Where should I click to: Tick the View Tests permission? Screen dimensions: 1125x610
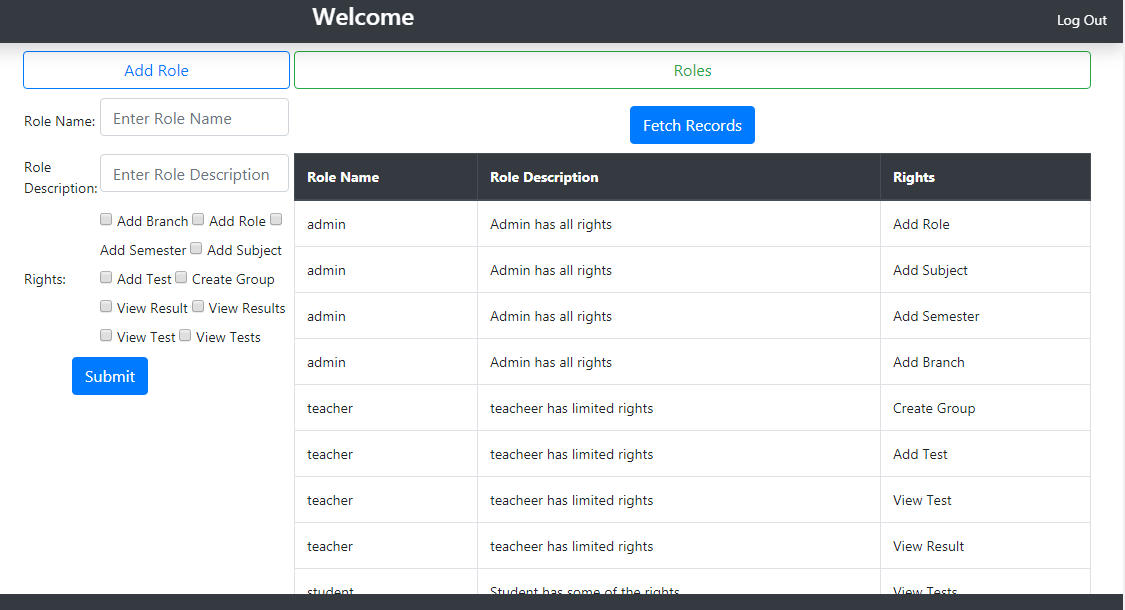point(184,335)
